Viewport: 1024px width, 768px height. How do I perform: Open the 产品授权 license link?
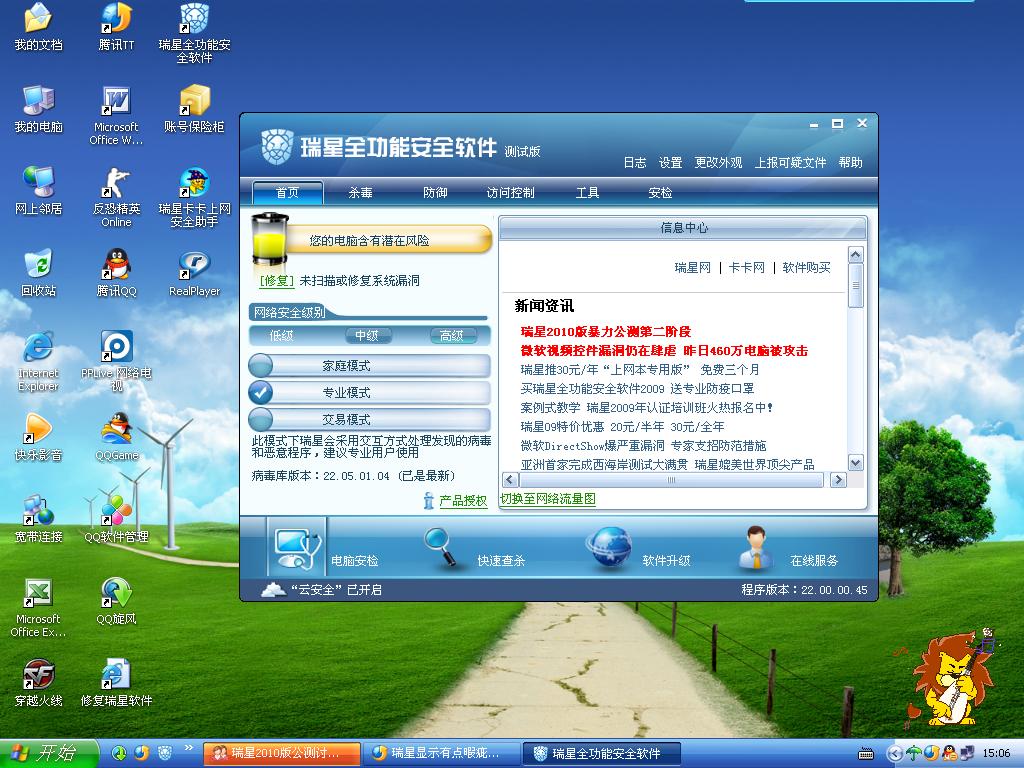(463, 501)
